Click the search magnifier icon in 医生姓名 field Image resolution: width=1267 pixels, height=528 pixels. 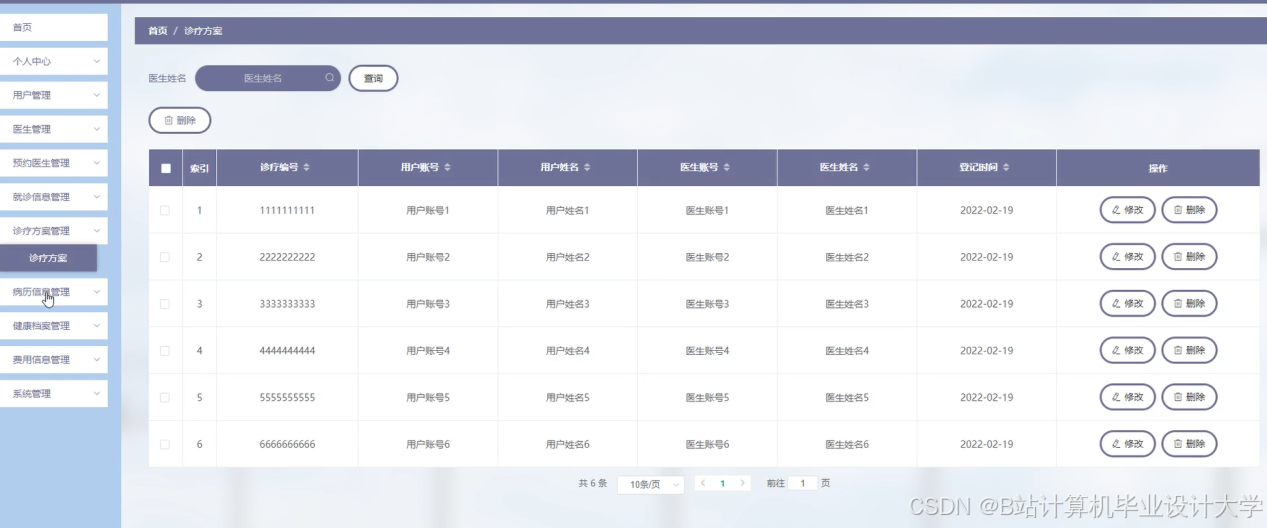(330, 78)
